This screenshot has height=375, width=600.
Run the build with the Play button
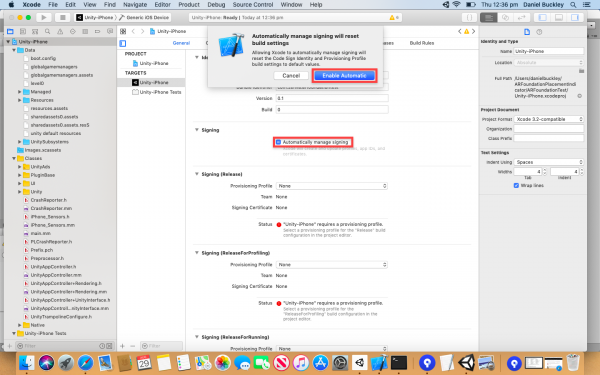[44, 17]
